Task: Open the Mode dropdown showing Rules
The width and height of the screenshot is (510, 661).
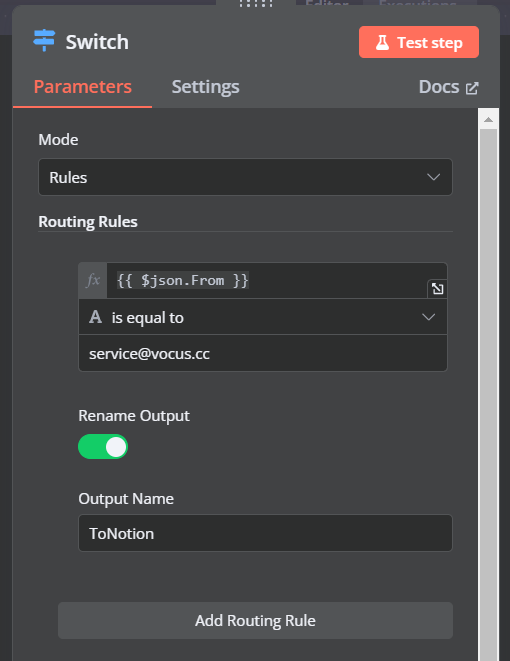Action: click(x=245, y=177)
